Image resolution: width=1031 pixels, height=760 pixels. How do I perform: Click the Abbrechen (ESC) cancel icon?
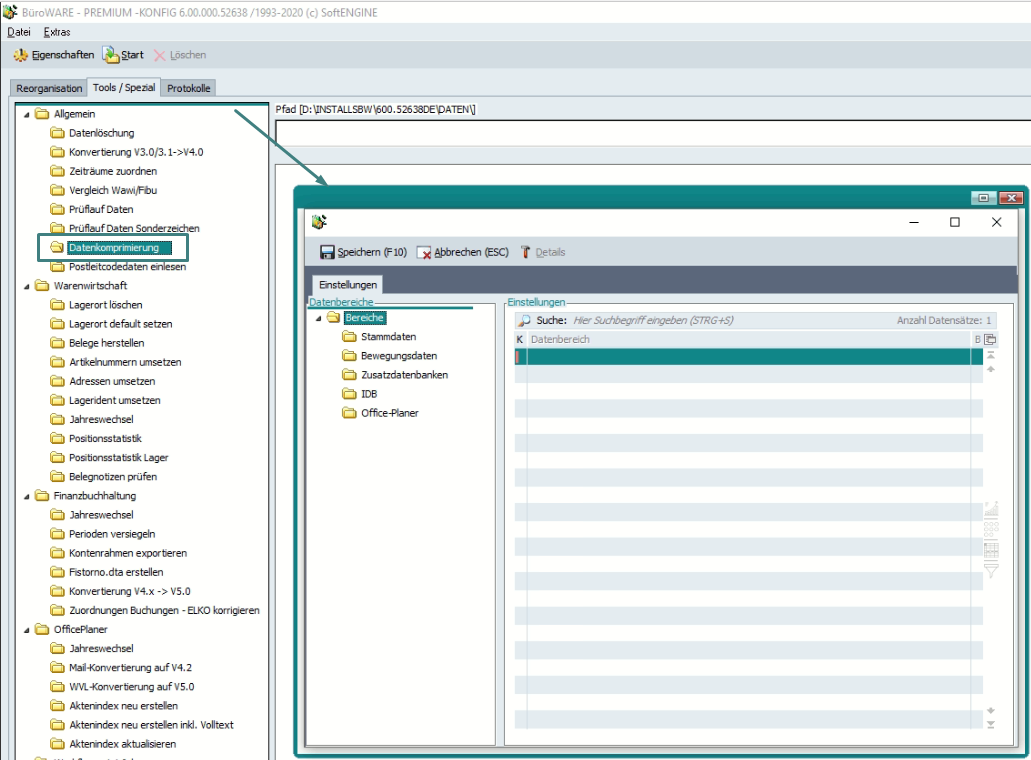coord(424,253)
